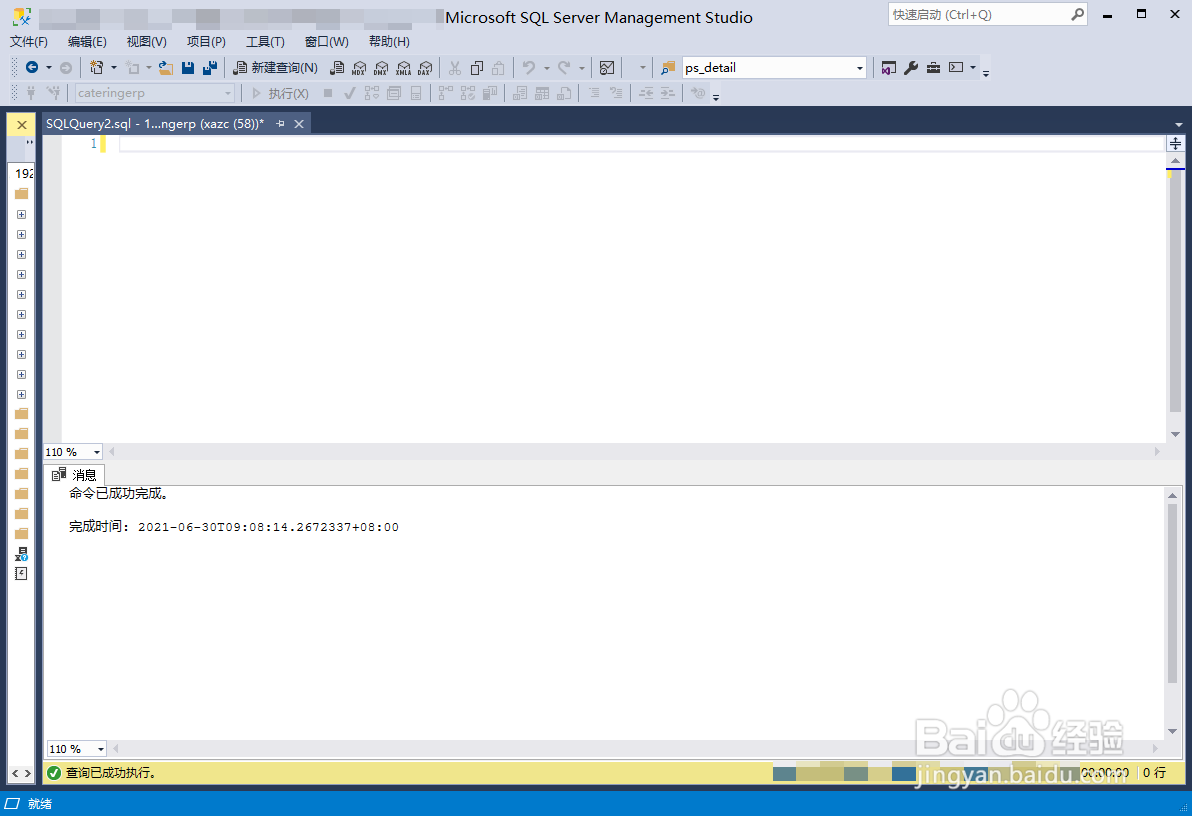This screenshot has width=1192, height=816.
Task: Parse the query with the checkmark icon
Action: pyautogui.click(x=350, y=93)
